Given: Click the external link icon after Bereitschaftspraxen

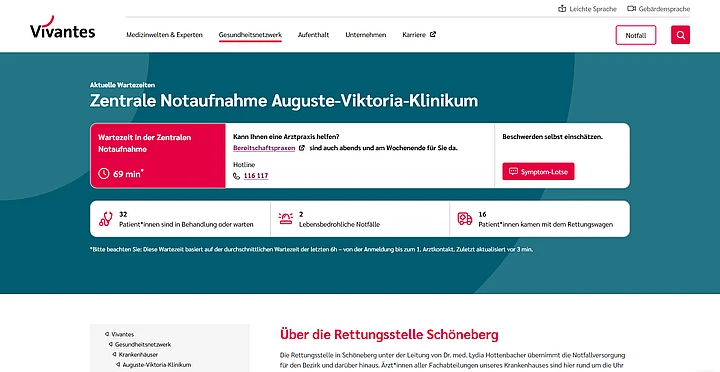Looking at the screenshot, I should pyautogui.click(x=302, y=148).
